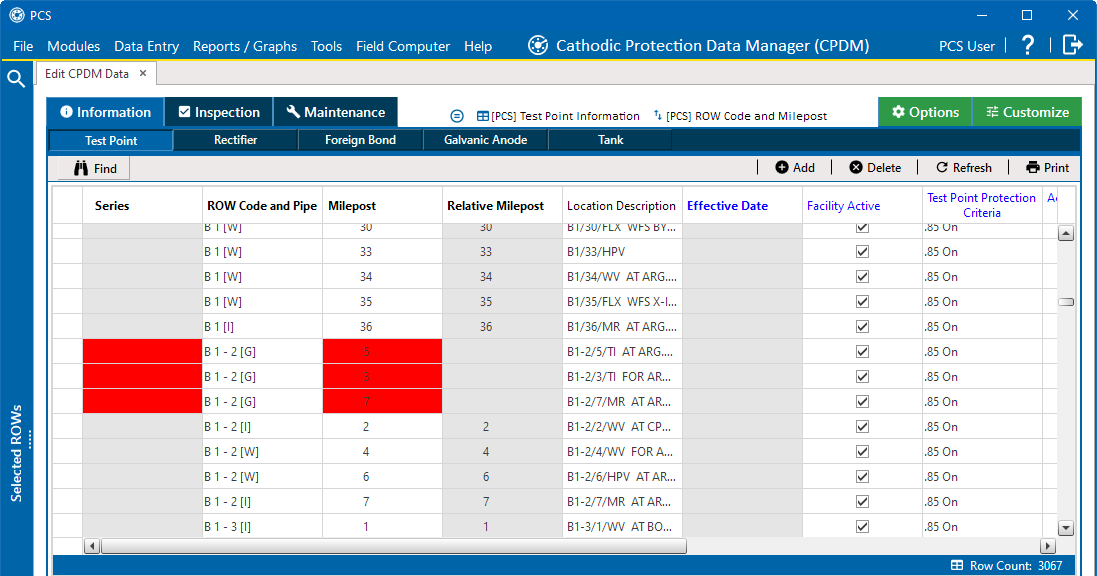Toggle Facility Active for B1-2/5/TI row
Image resolution: width=1097 pixels, height=576 pixels.
(x=862, y=352)
